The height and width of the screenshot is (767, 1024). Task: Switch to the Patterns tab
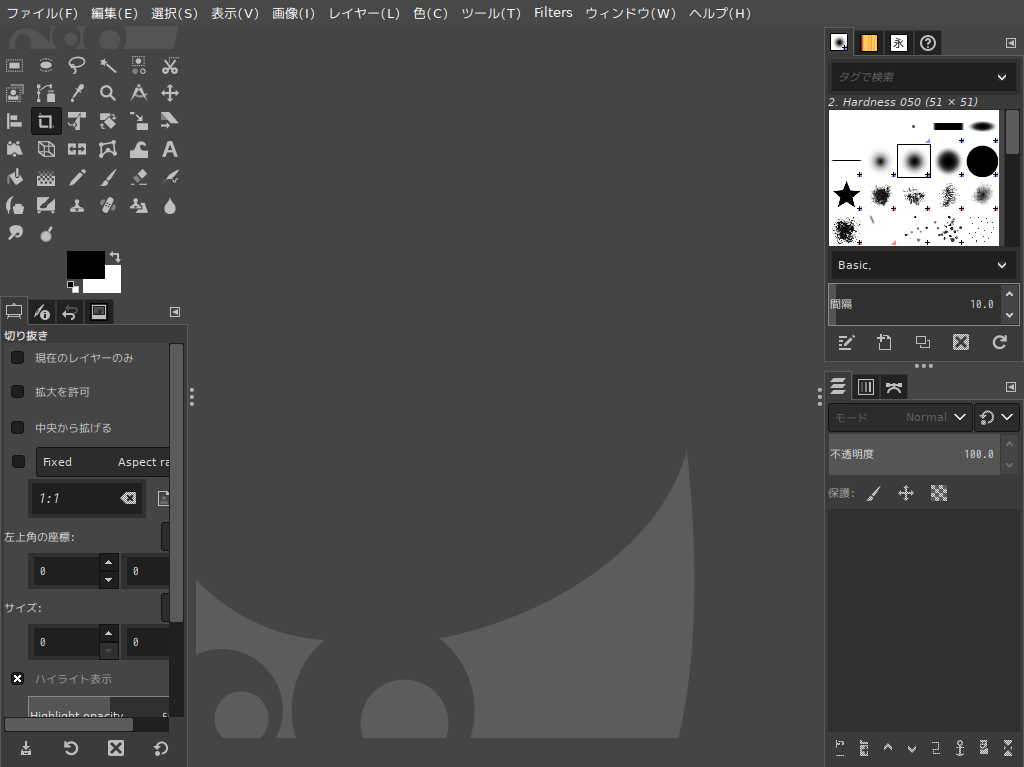pyautogui.click(x=869, y=43)
